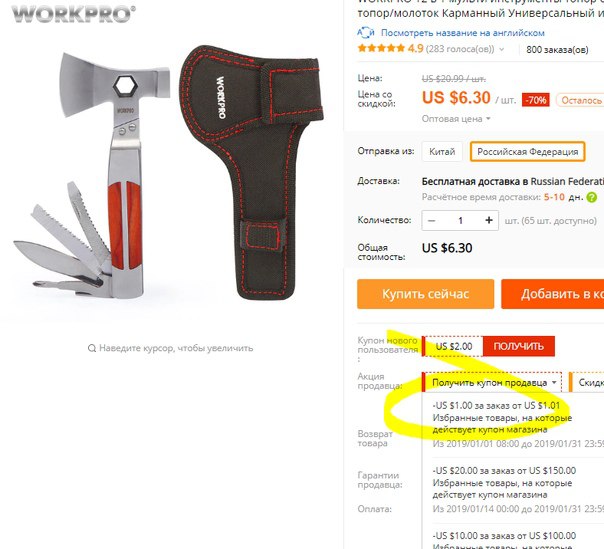604x549 pixels.
Task: Decrease quantity with the minus button
Action: (432, 220)
